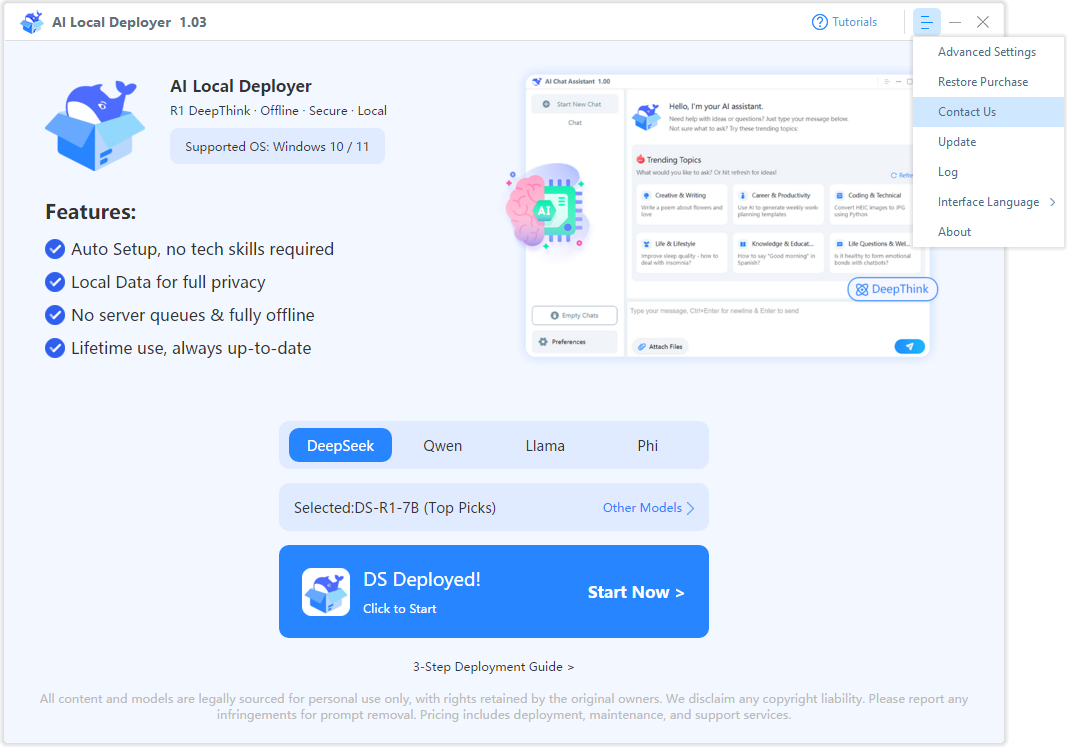Click the checkmark beside Lifetime use, always up-to-date

(55, 348)
